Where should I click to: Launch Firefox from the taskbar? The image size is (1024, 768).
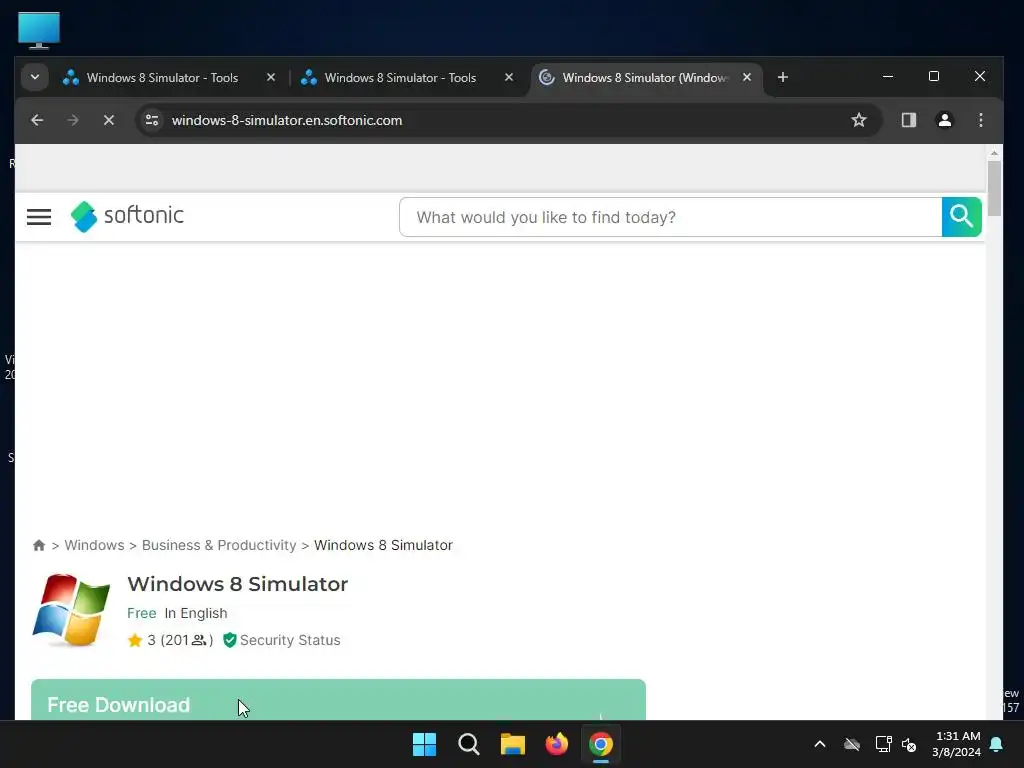tap(556, 744)
